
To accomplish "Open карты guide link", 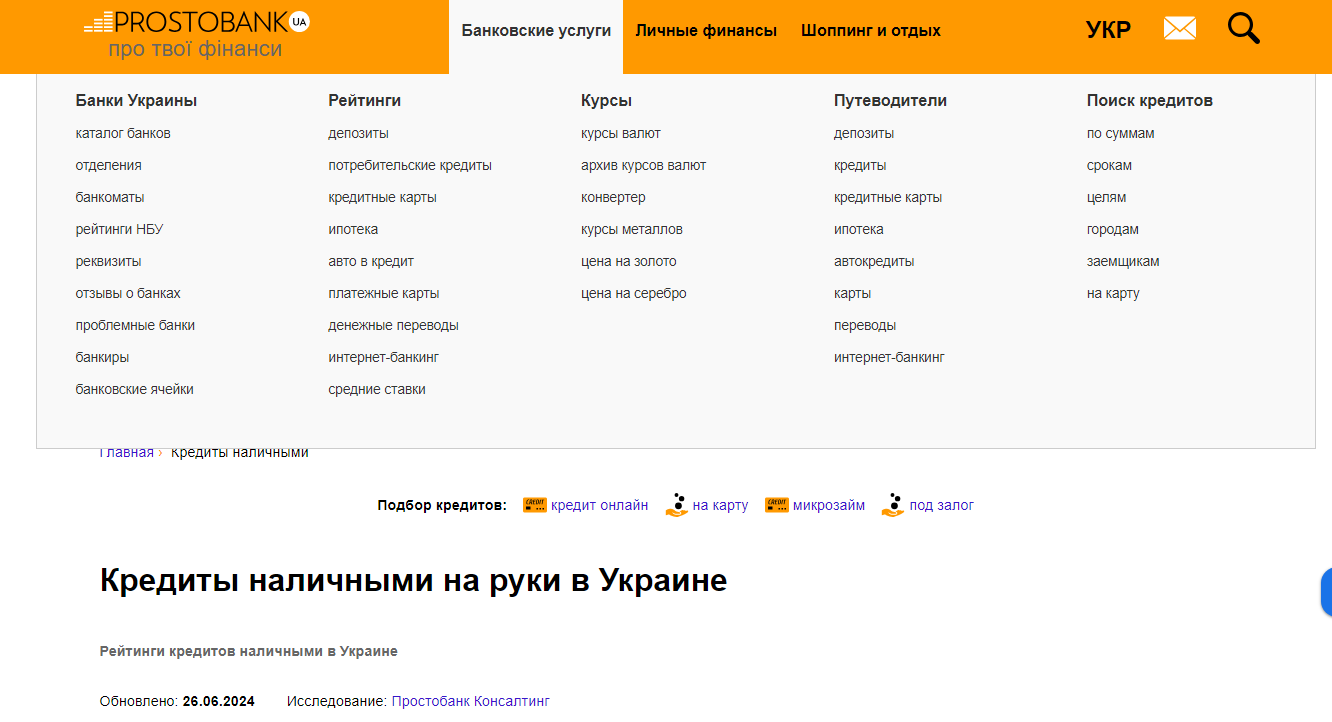I will pos(852,293).
